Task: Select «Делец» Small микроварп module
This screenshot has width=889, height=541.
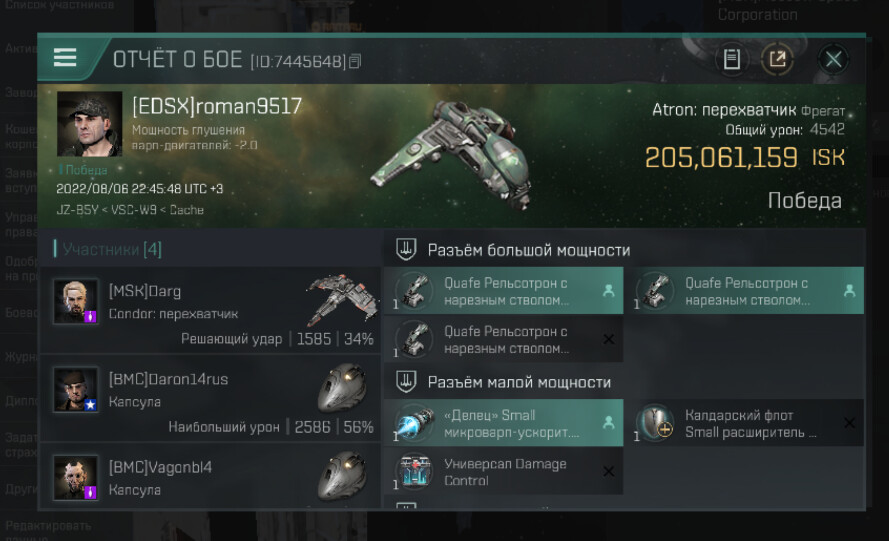Action: pos(503,422)
